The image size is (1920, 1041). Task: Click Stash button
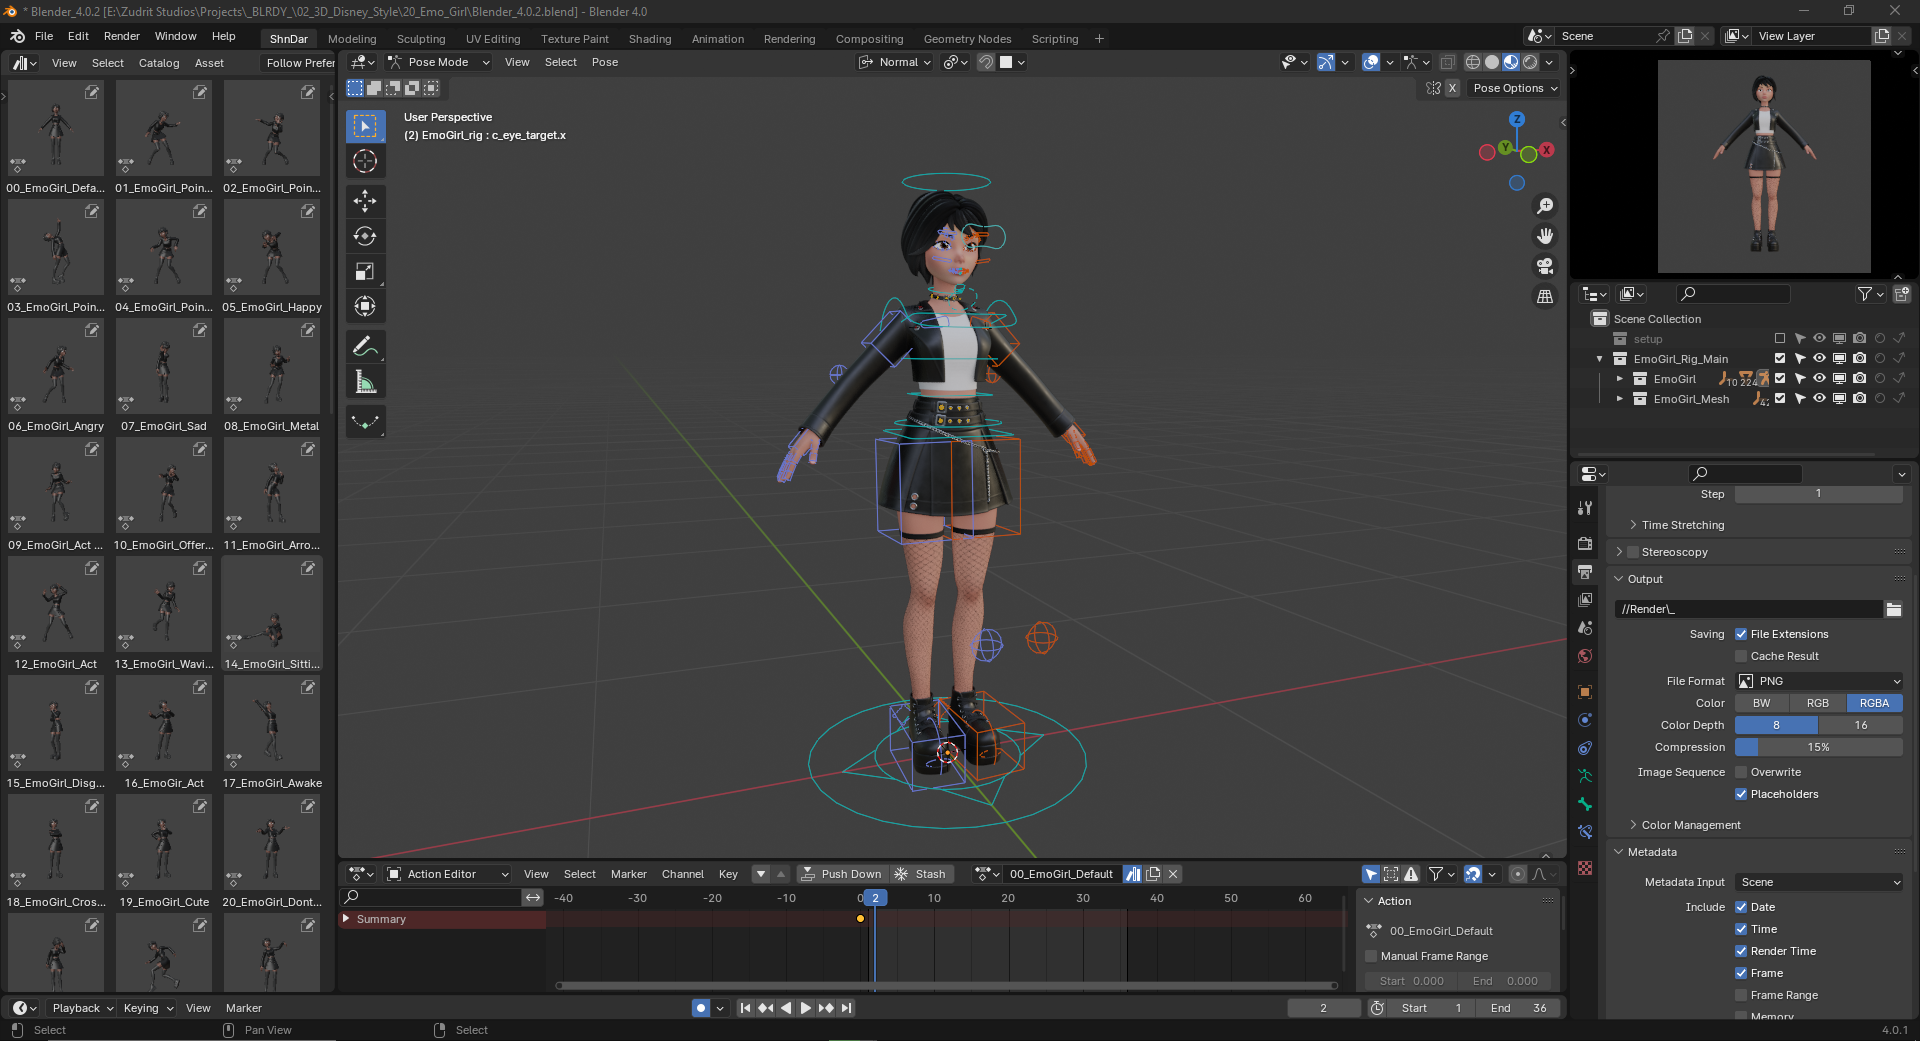pyautogui.click(x=921, y=874)
